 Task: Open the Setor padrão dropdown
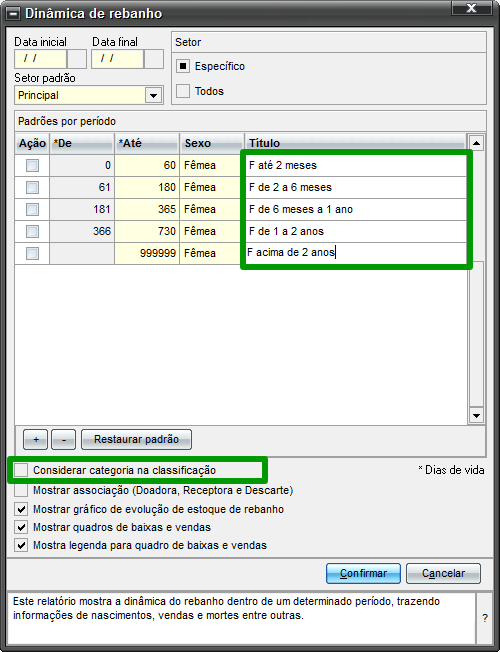coord(153,96)
